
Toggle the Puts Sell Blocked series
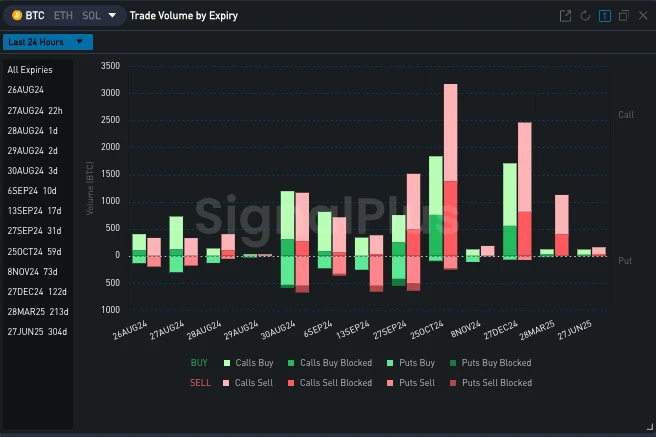click(x=455, y=383)
